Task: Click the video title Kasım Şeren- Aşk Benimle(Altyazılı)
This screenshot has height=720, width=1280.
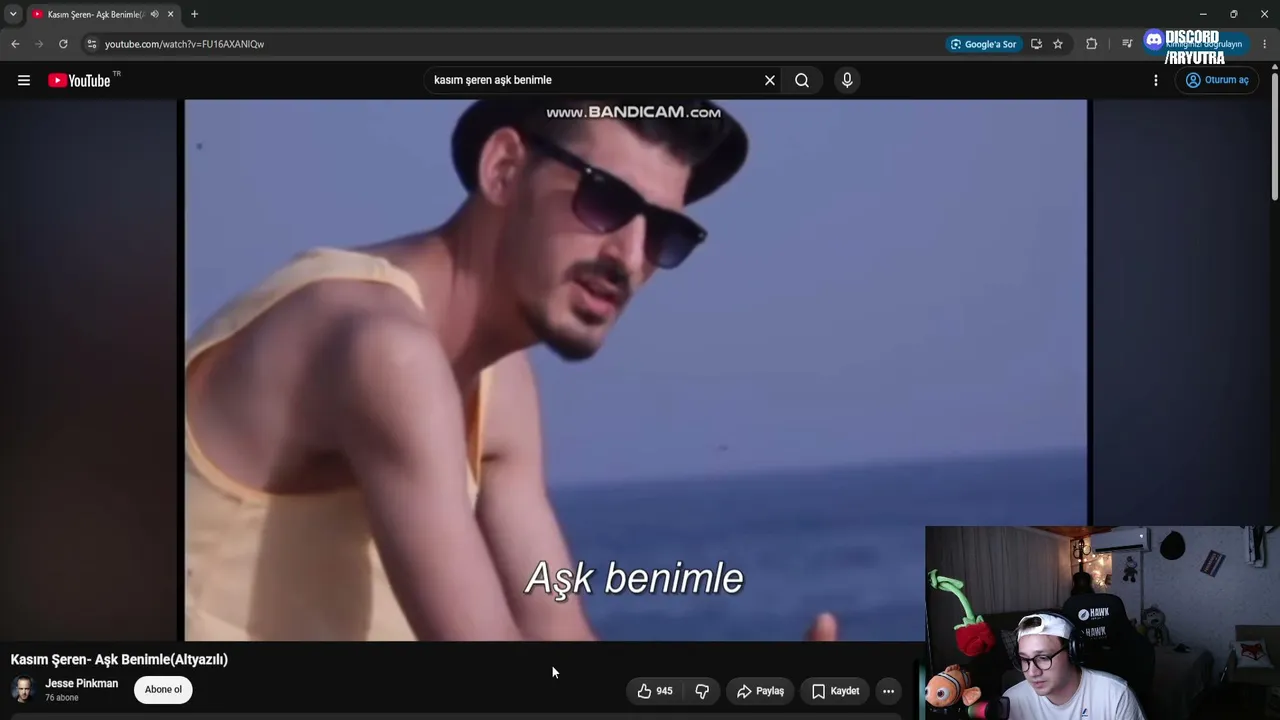Action: click(119, 660)
